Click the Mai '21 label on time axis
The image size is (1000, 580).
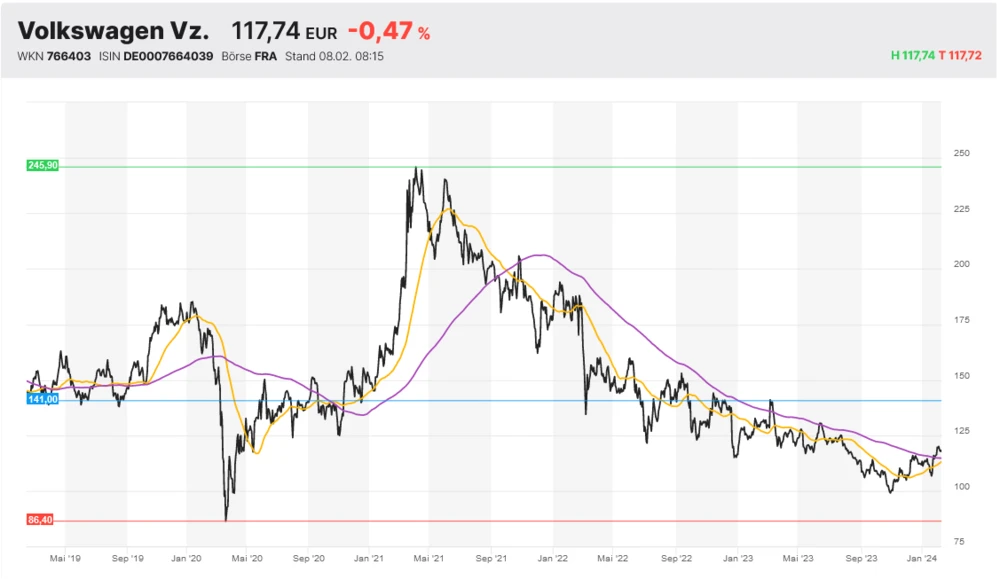(x=431, y=560)
